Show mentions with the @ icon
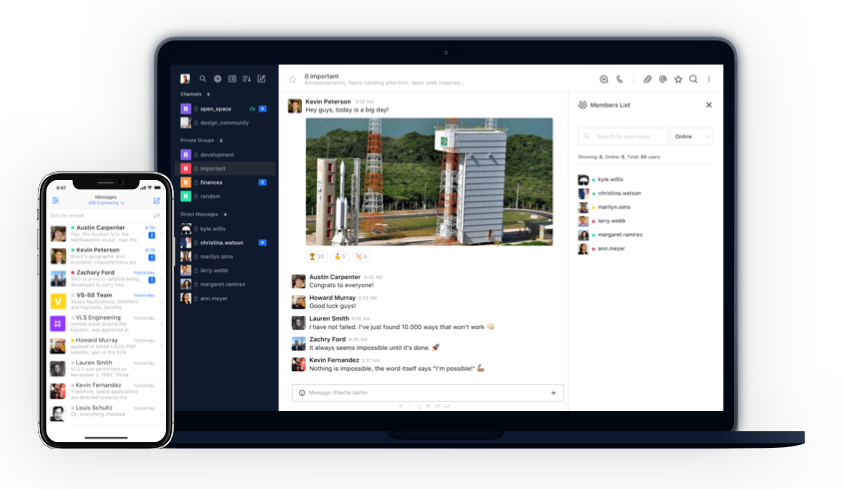 (x=662, y=78)
